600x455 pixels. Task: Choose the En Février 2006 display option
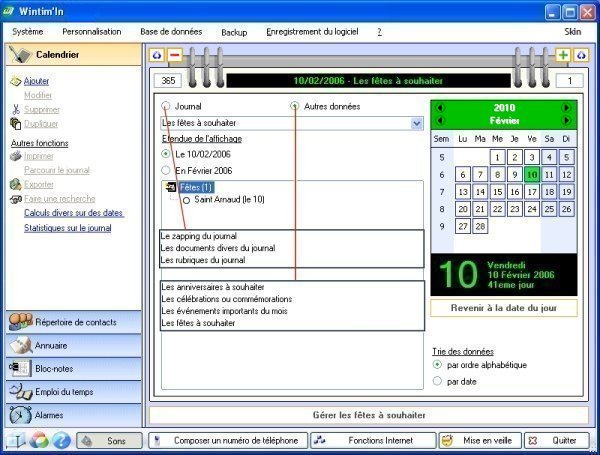pos(166,170)
